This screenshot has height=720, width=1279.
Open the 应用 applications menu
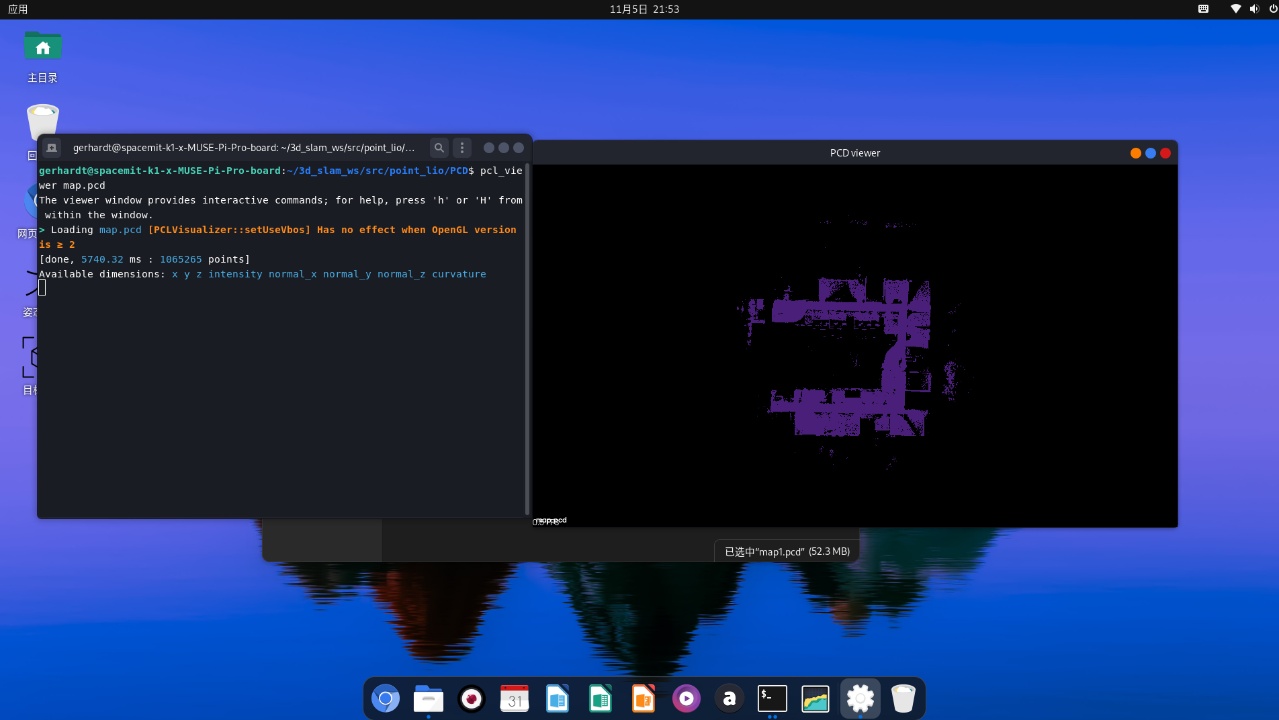[x=18, y=9]
